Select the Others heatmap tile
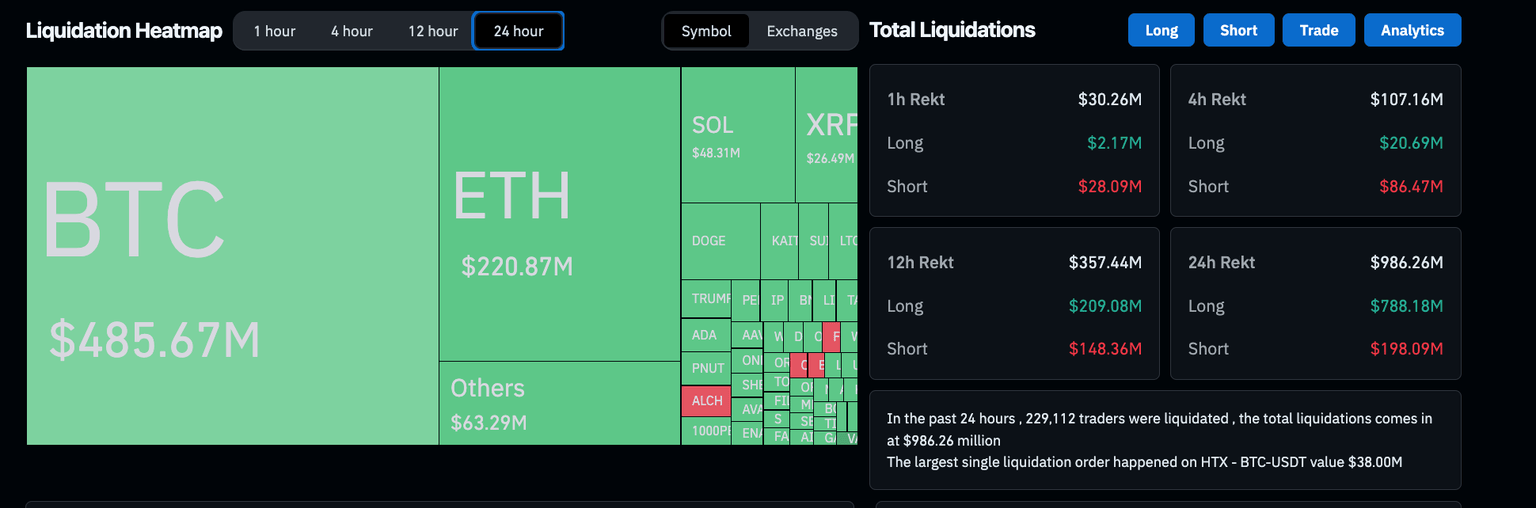This screenshot has height=508, width=1536. [x=559, y=402]
